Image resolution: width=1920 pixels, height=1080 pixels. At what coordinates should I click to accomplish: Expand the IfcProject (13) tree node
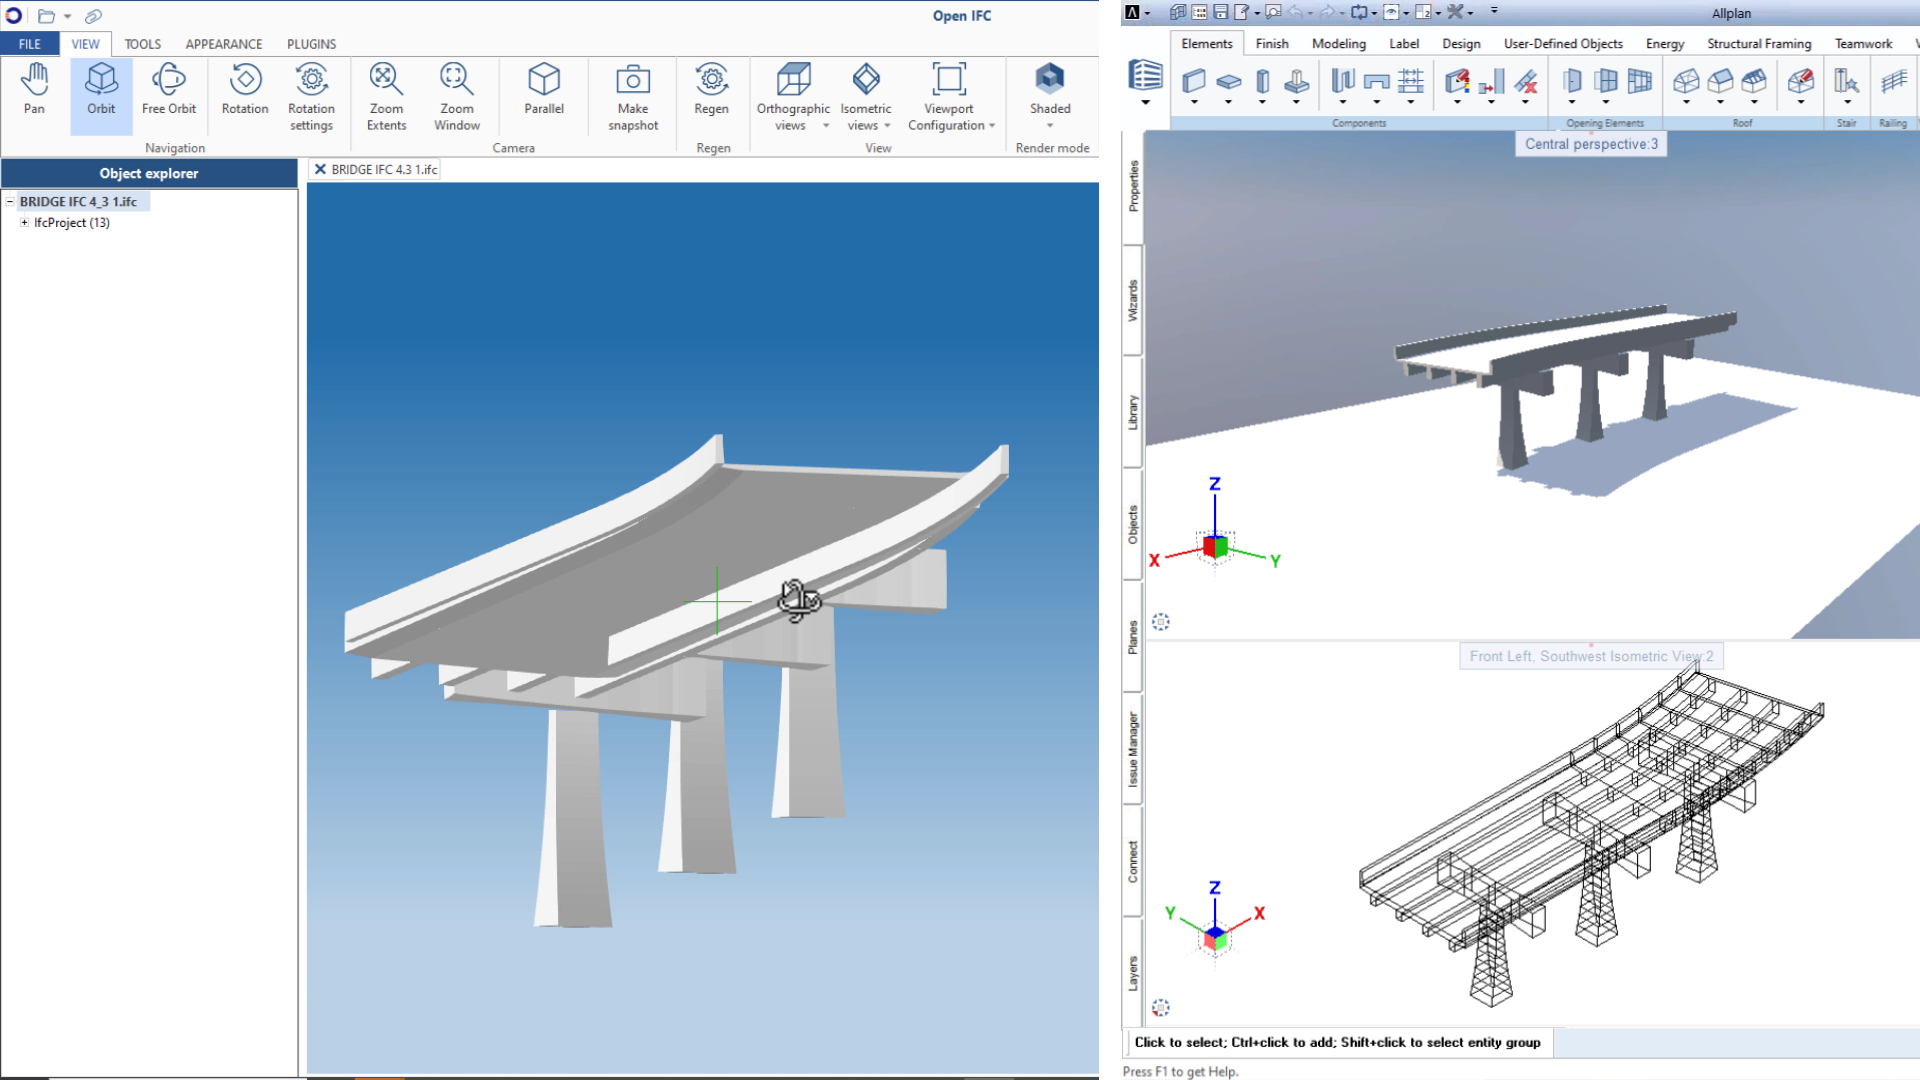(24, 222)
